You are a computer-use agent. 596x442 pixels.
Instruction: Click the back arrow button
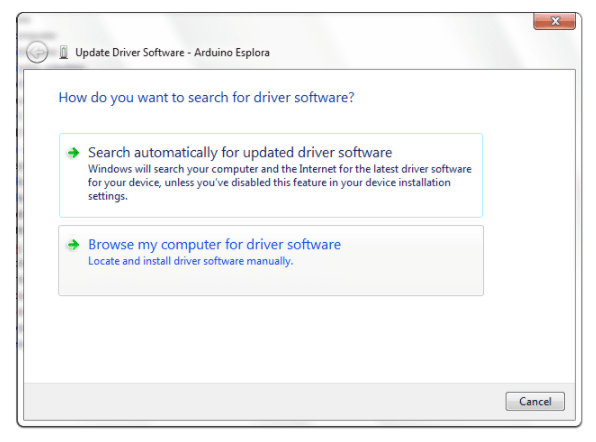[37, 52]
